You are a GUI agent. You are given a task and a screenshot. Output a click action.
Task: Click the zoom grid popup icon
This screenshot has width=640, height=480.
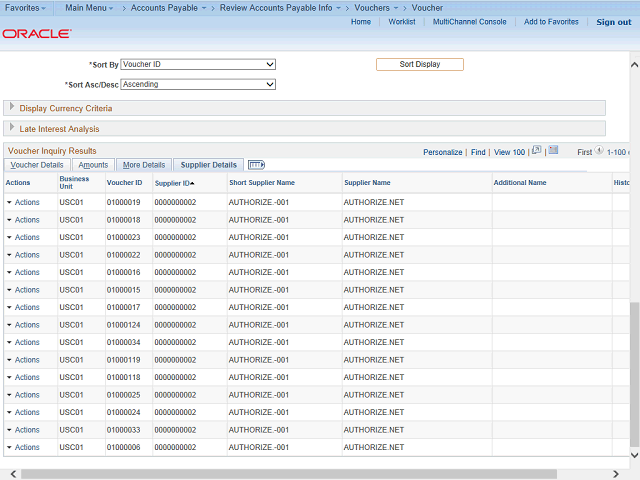click(x=537, y=151)
